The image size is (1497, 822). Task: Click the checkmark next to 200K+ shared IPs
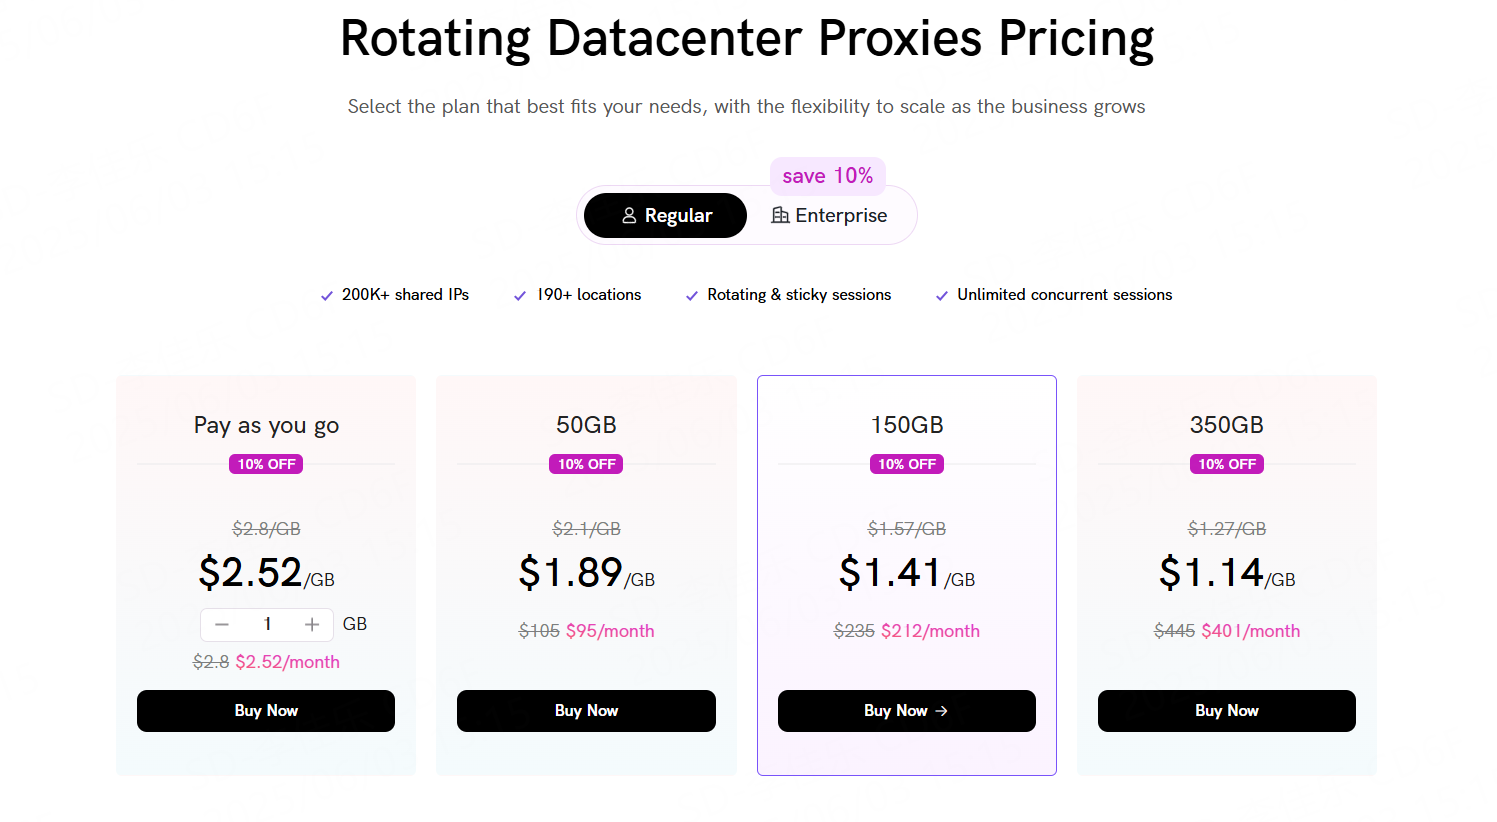point(327,296)
